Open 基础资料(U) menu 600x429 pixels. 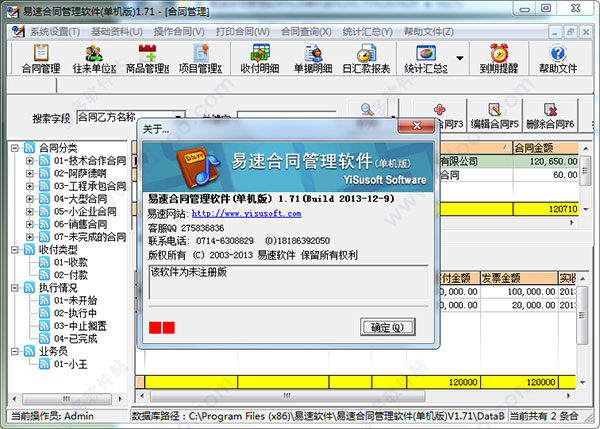tap(117, 31)
